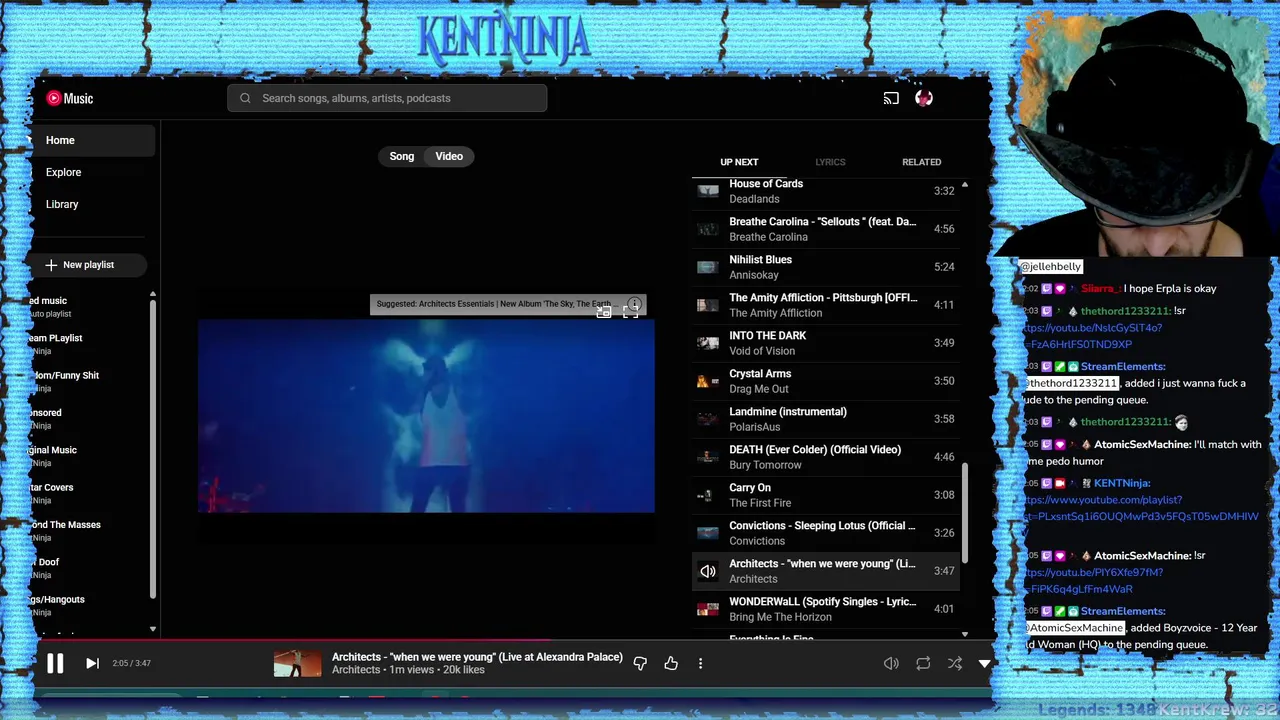Screen dimensions: 1280x720
Task: Open the UP NEXT tab
Action: pos(739,162)
